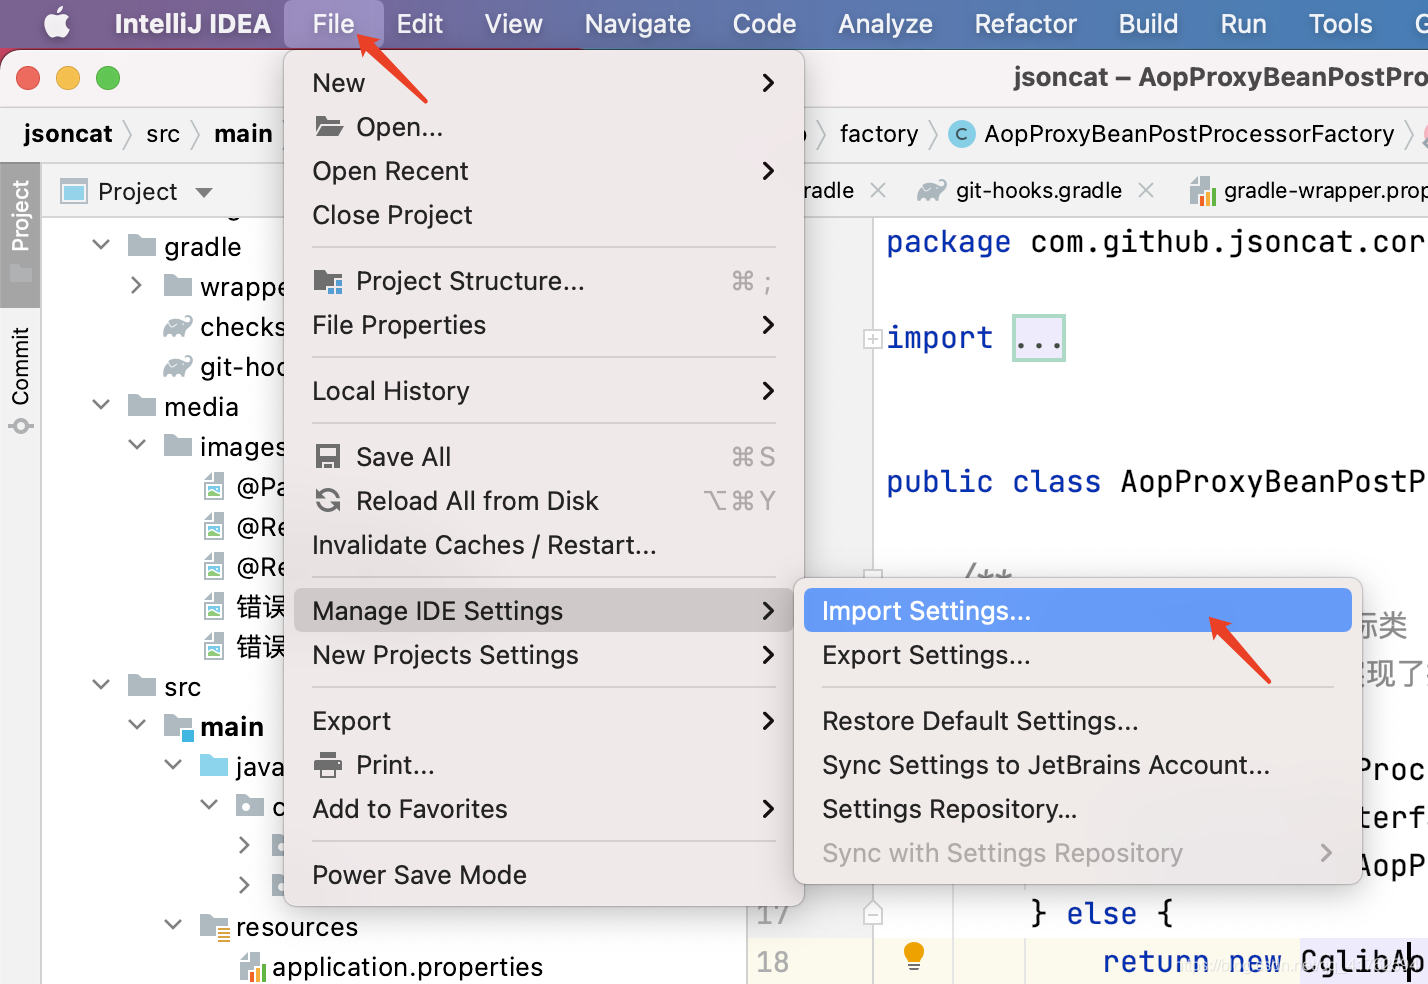Viewport: 1428px width, 984px height.
Task: Open the Tools menu
Action: [1340, 23]
